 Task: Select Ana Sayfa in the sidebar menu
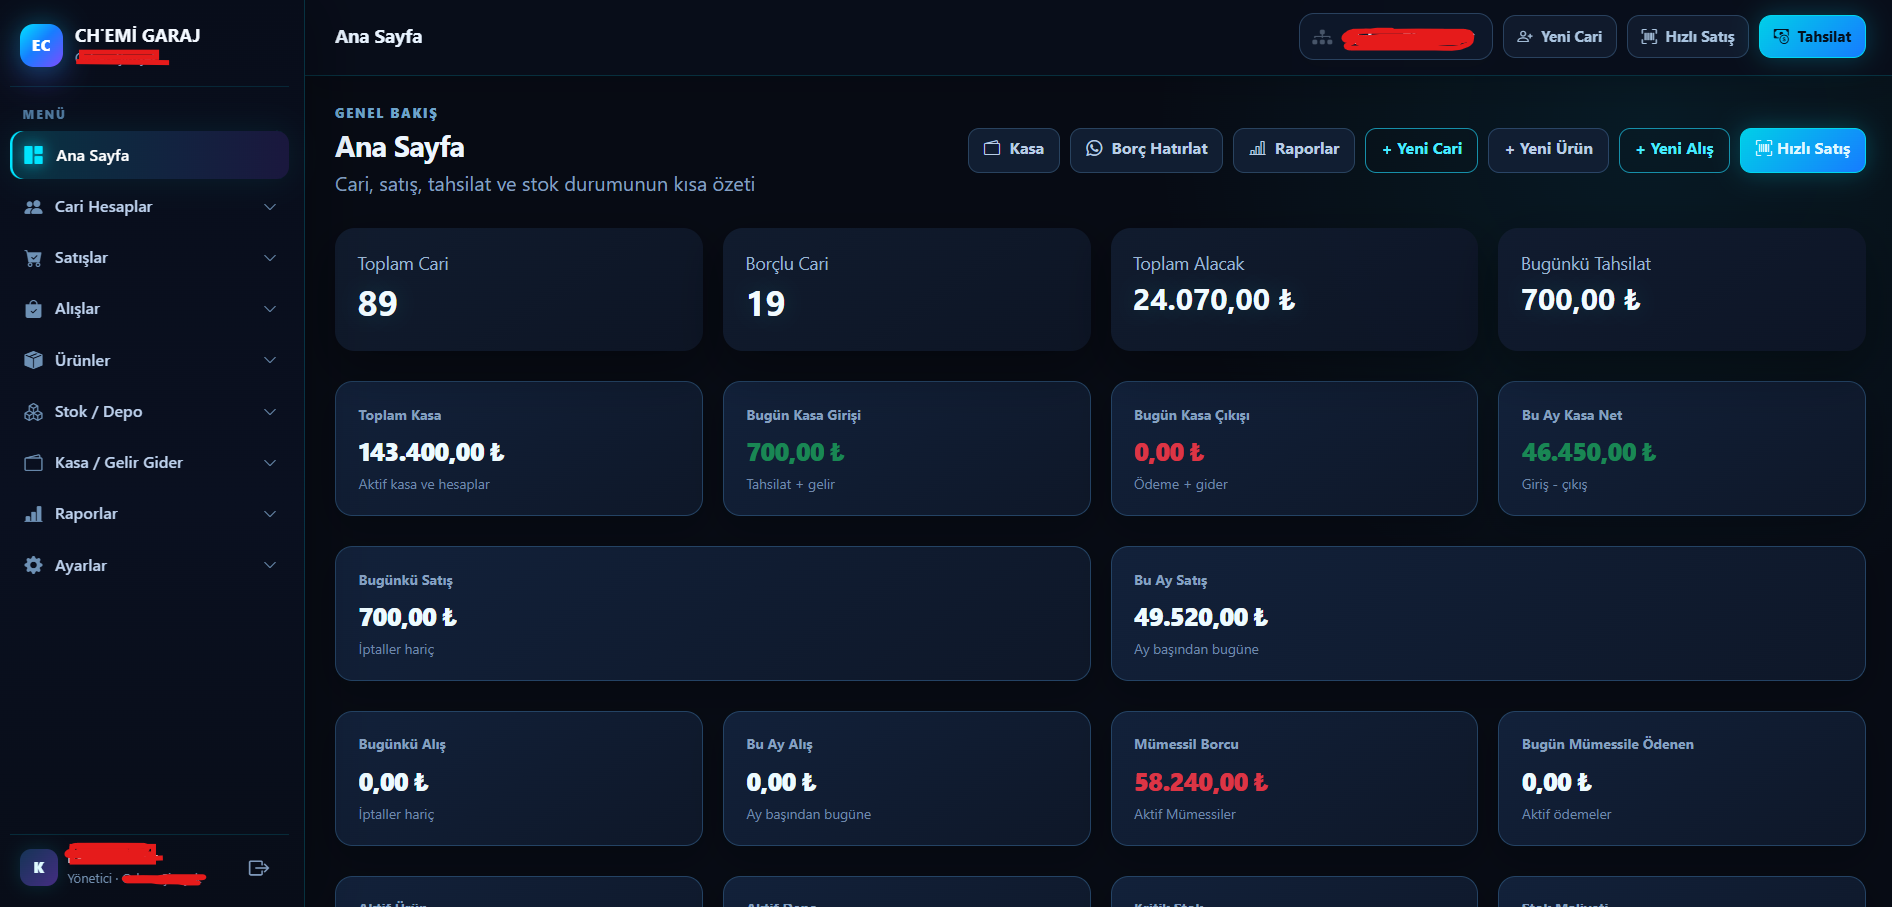tap(150, 155)
